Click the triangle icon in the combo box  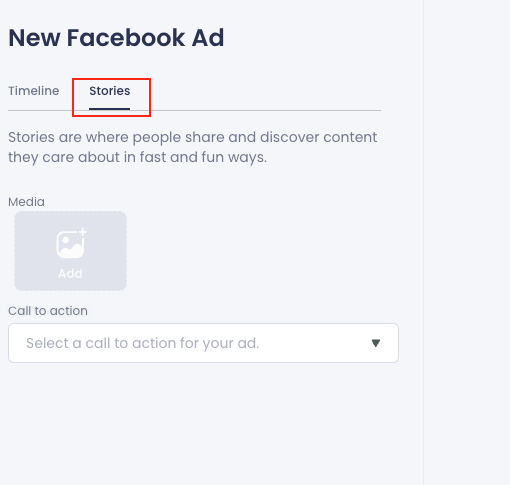point(376,343)
